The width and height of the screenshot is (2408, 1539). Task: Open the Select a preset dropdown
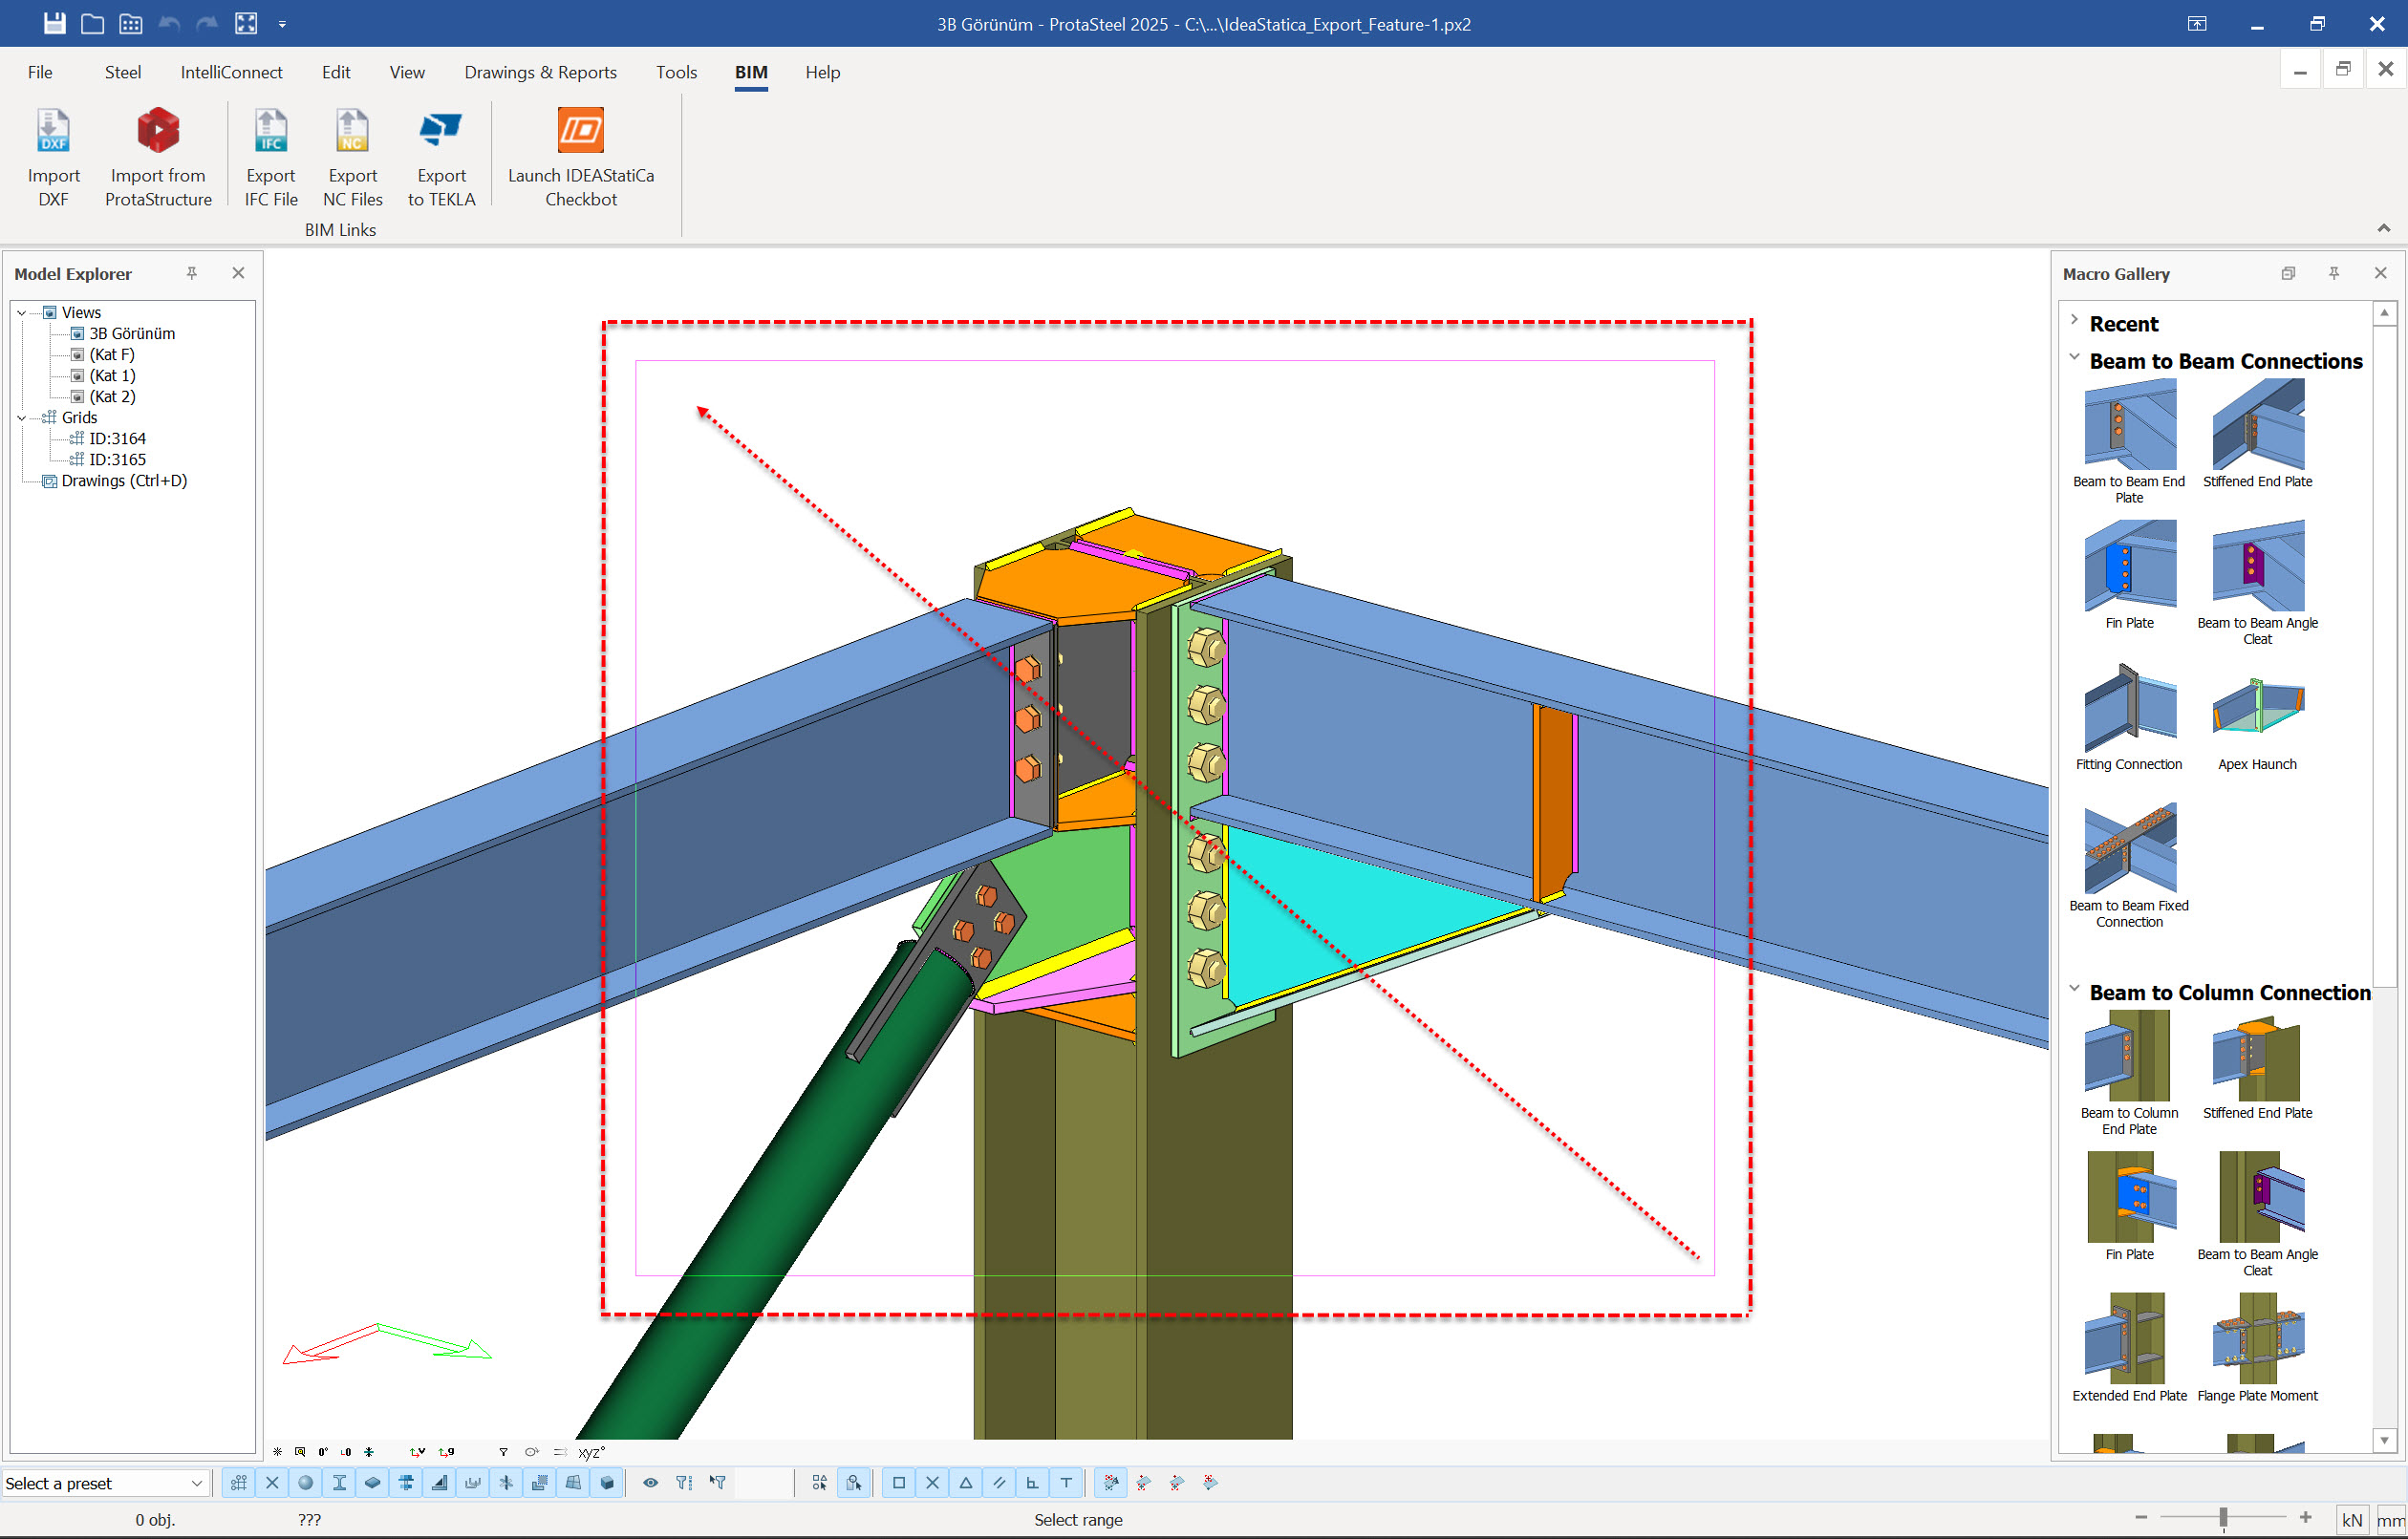[104, 1483]
